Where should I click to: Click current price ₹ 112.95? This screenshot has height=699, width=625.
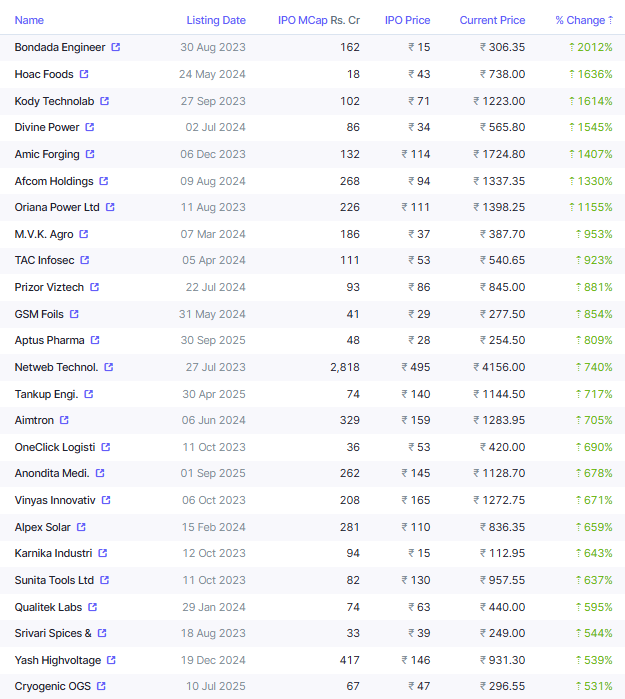click(502, 553)
